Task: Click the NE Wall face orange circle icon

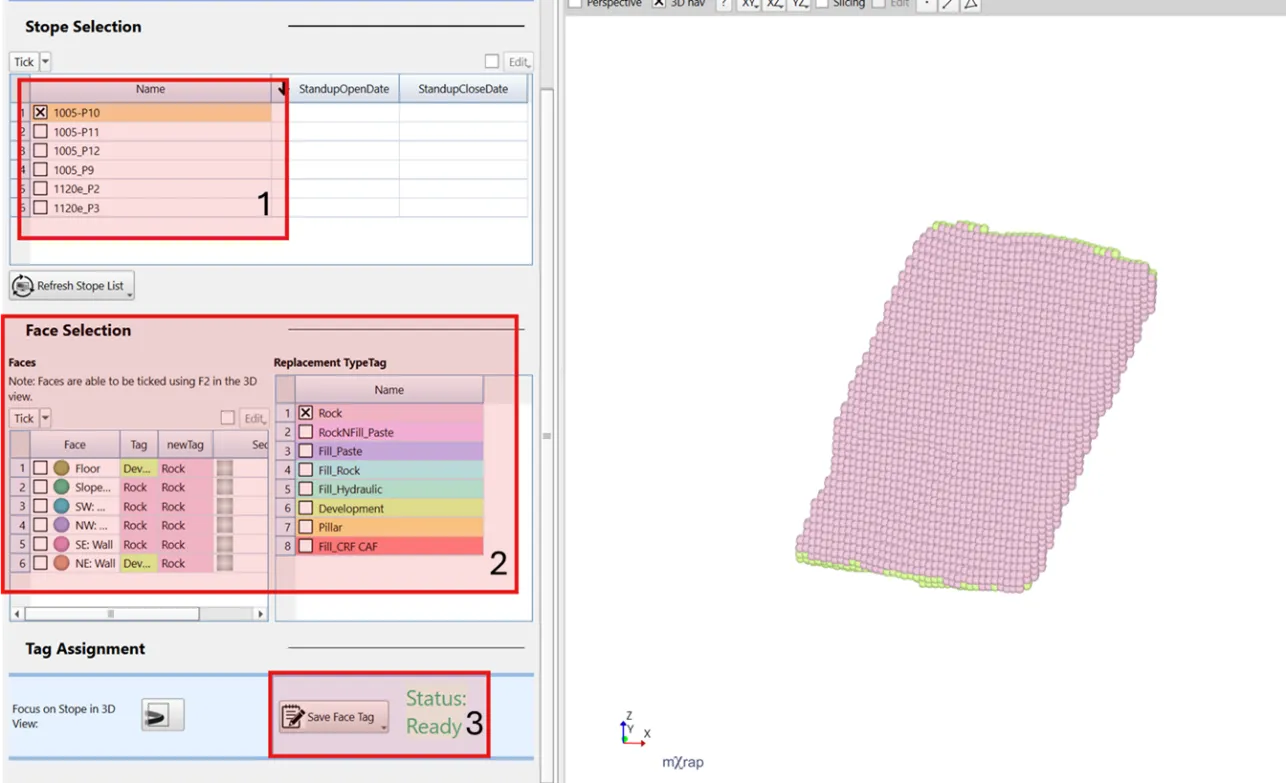Action: click(61, 563)
